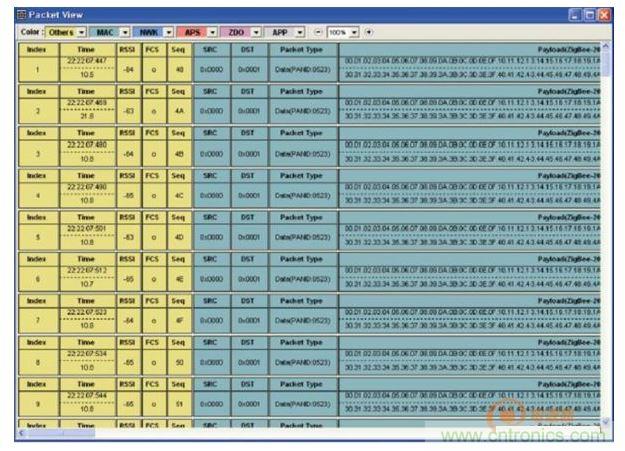Select packet row with index 1

[x=36, y=69]
